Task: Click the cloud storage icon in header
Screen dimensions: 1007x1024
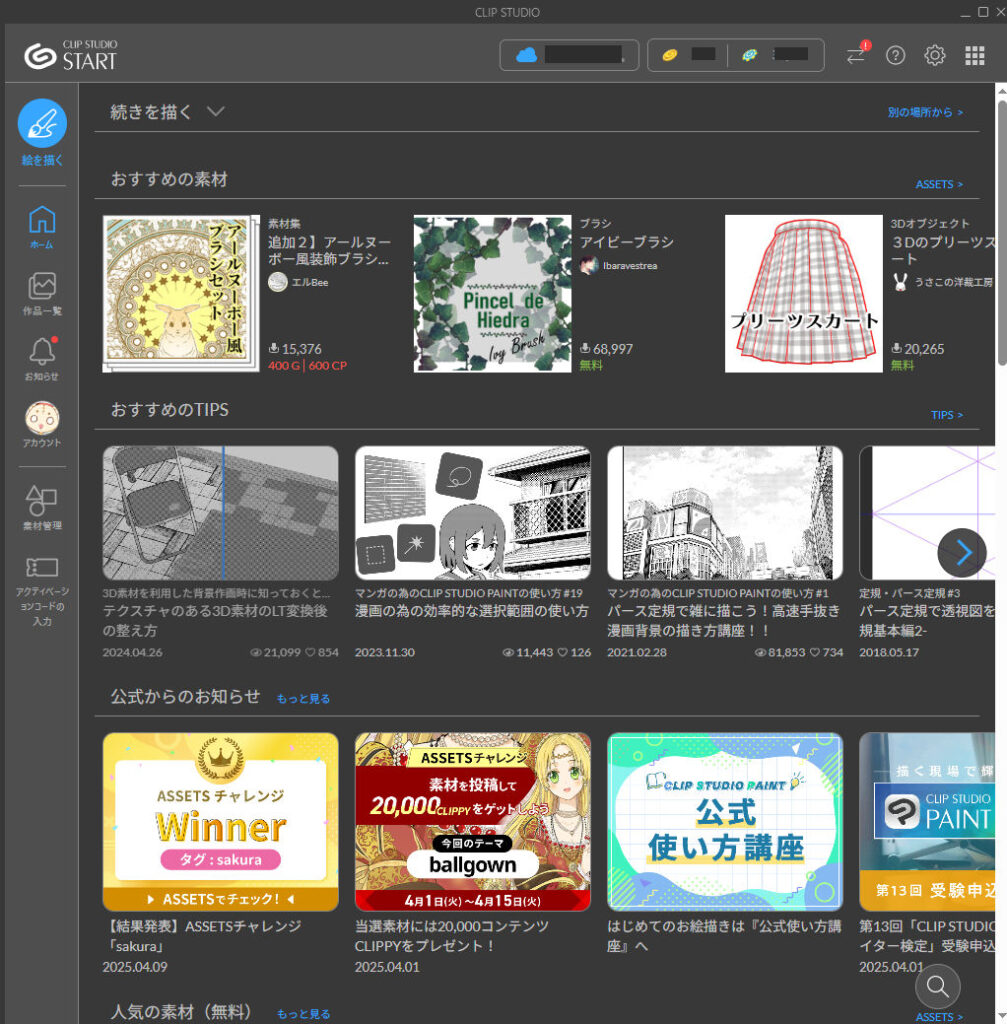Action: [x=526, y=55]
